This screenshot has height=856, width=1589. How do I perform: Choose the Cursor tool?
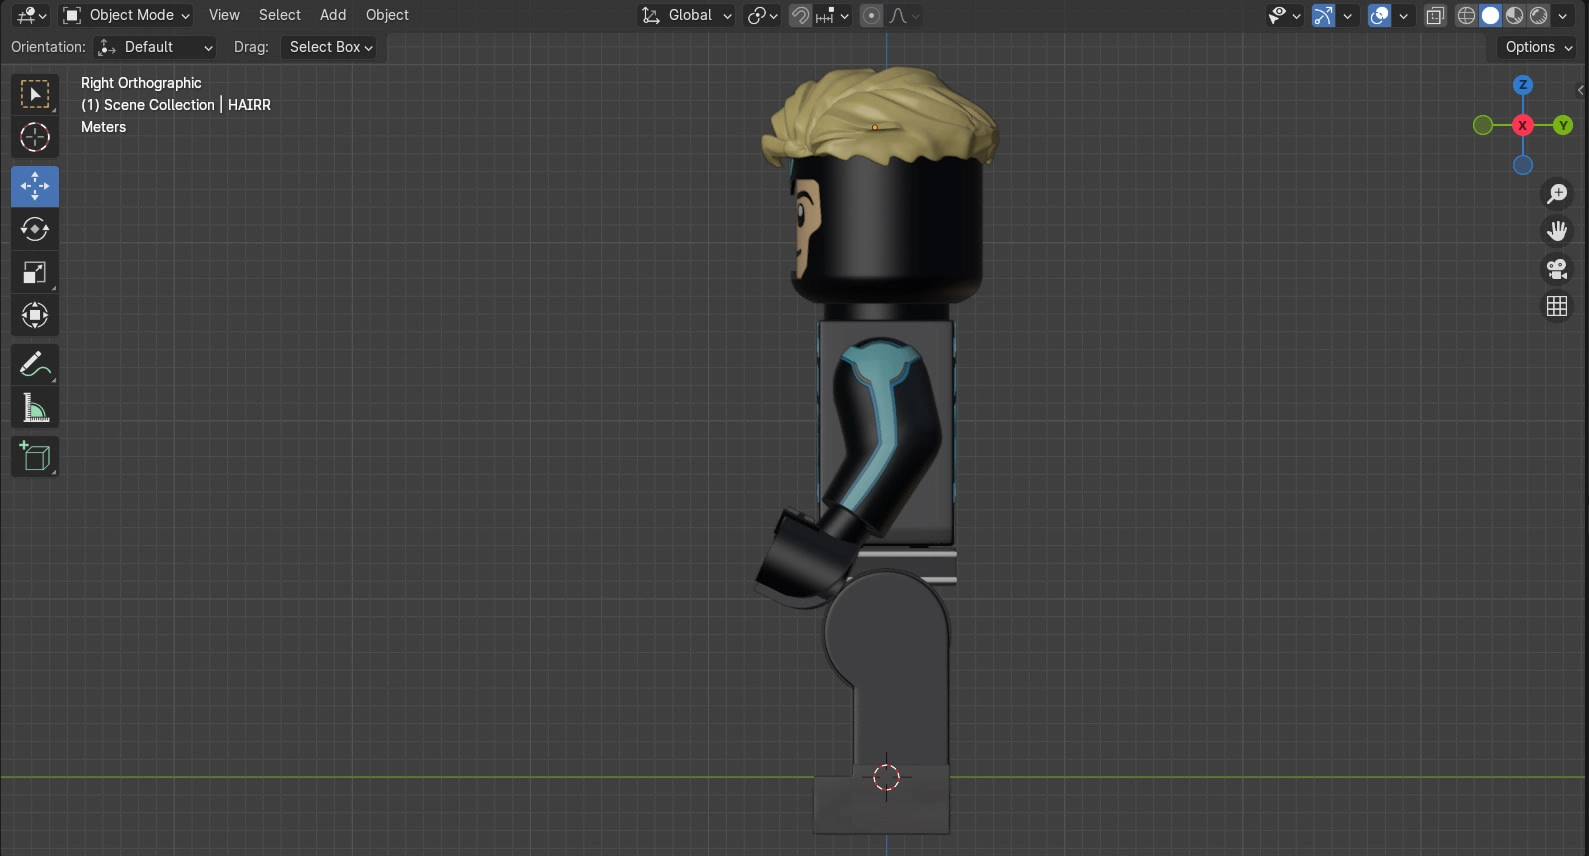click(x=35, y=137)
